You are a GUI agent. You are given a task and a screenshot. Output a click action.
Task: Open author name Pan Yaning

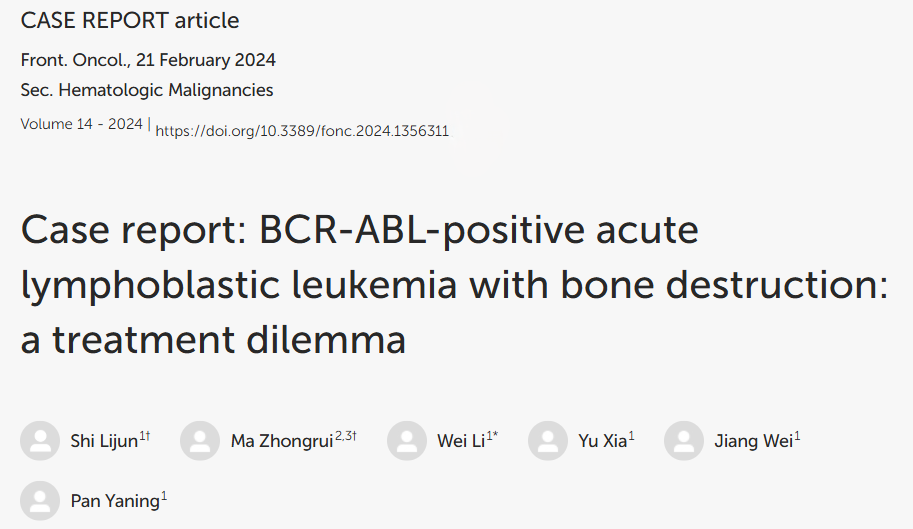(x=115, y=501)
